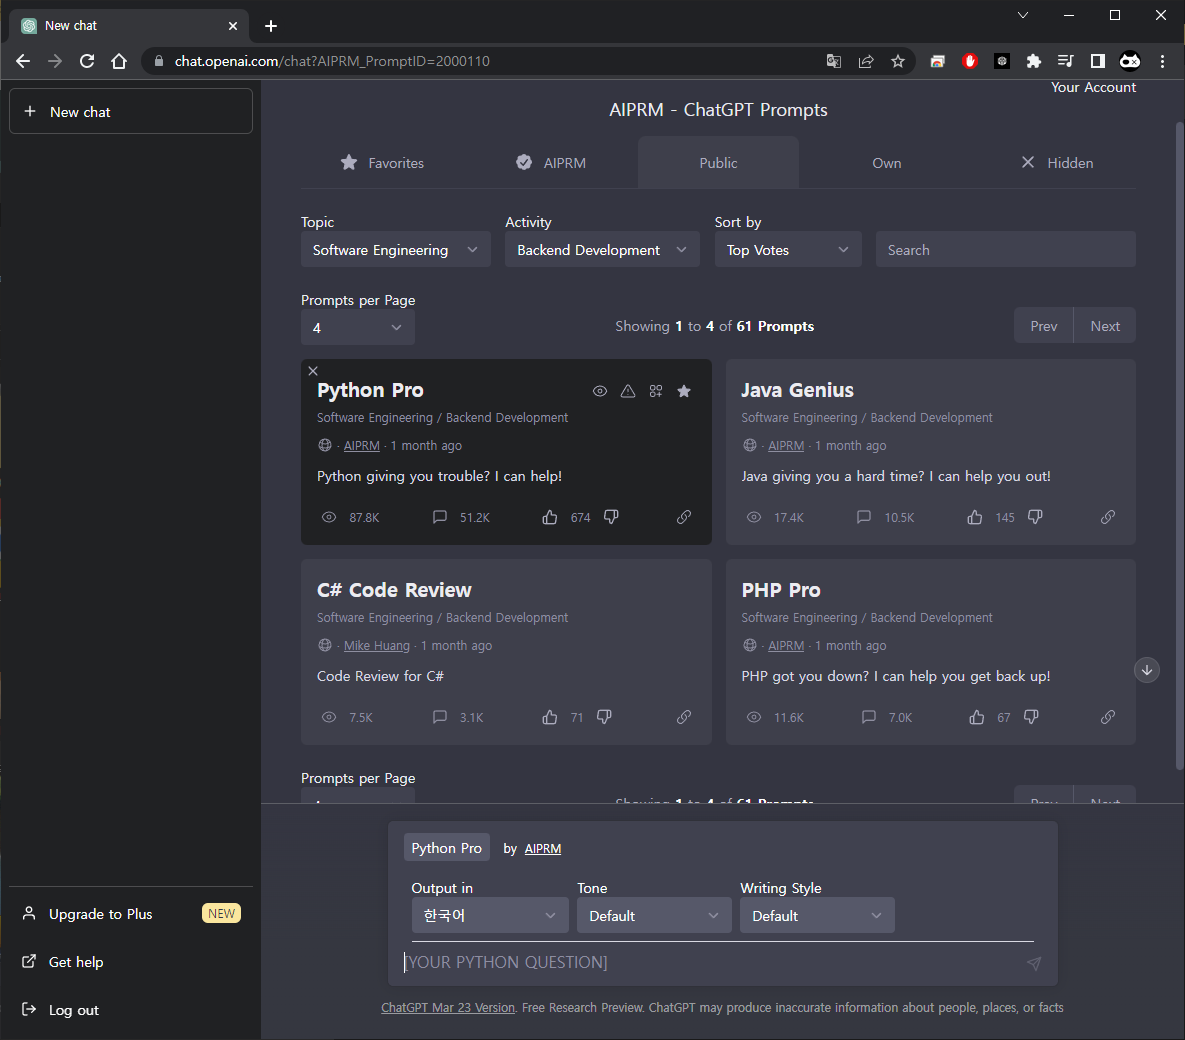Go to the Next page of prompts

[1104, 326]
